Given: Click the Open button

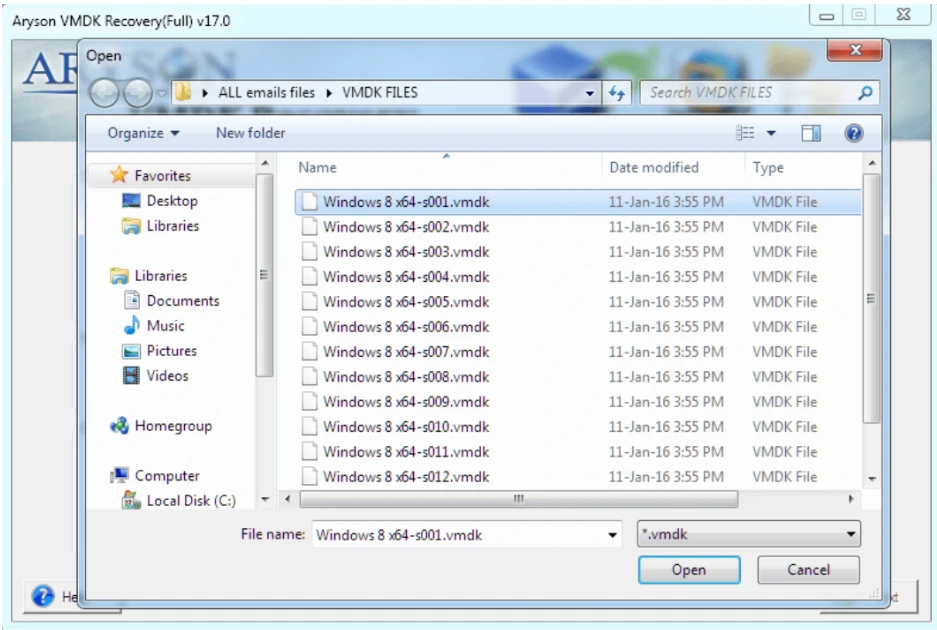Looking at the screenshot, I should (x=688, y=569).
